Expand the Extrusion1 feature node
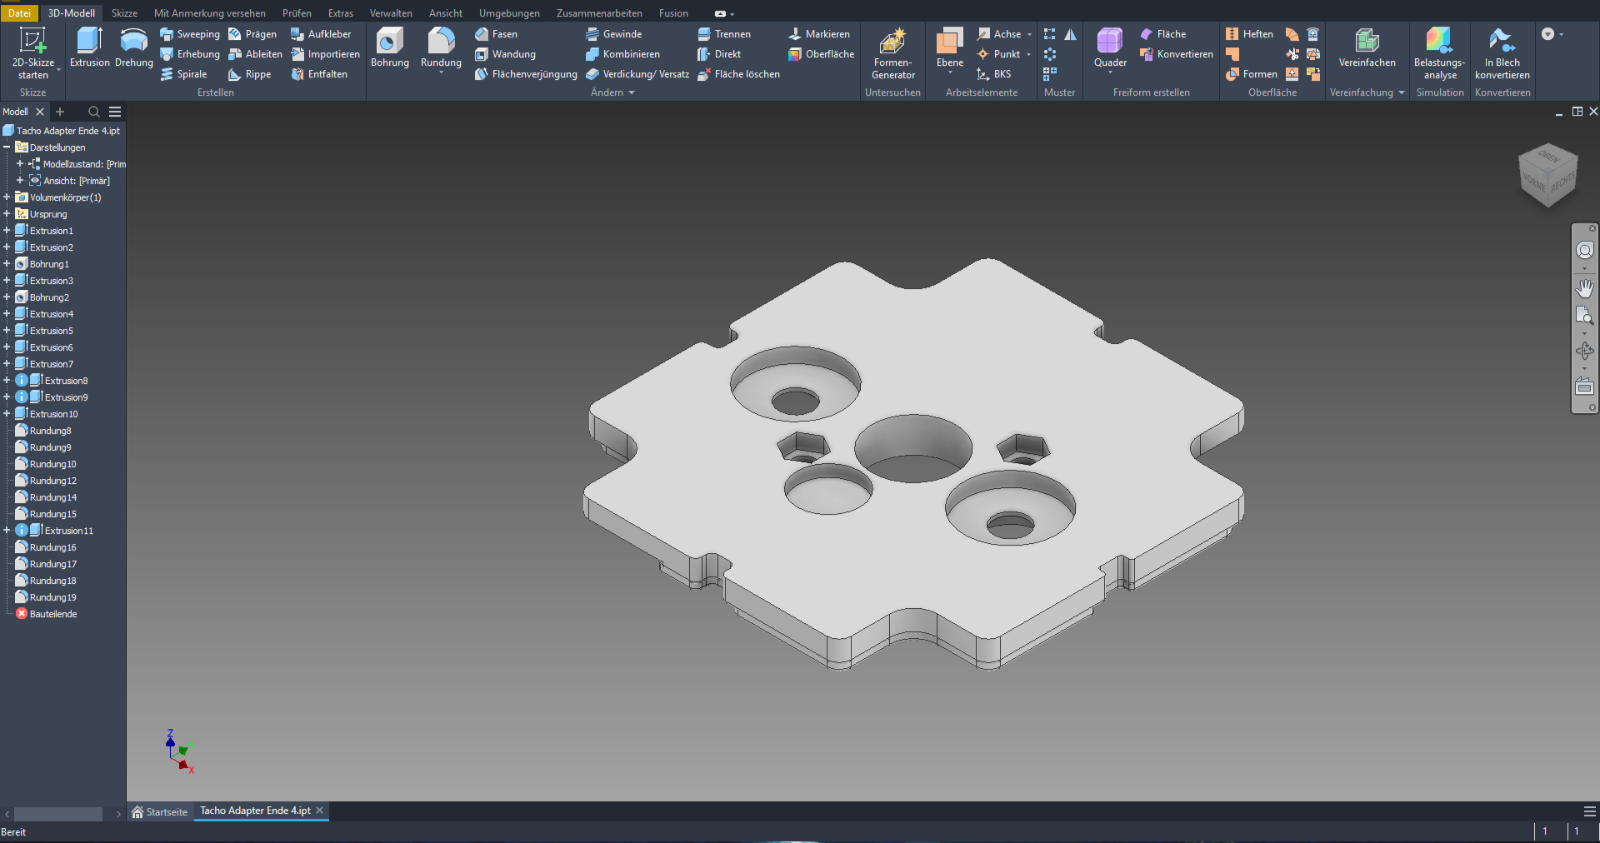 pos(7,231)
